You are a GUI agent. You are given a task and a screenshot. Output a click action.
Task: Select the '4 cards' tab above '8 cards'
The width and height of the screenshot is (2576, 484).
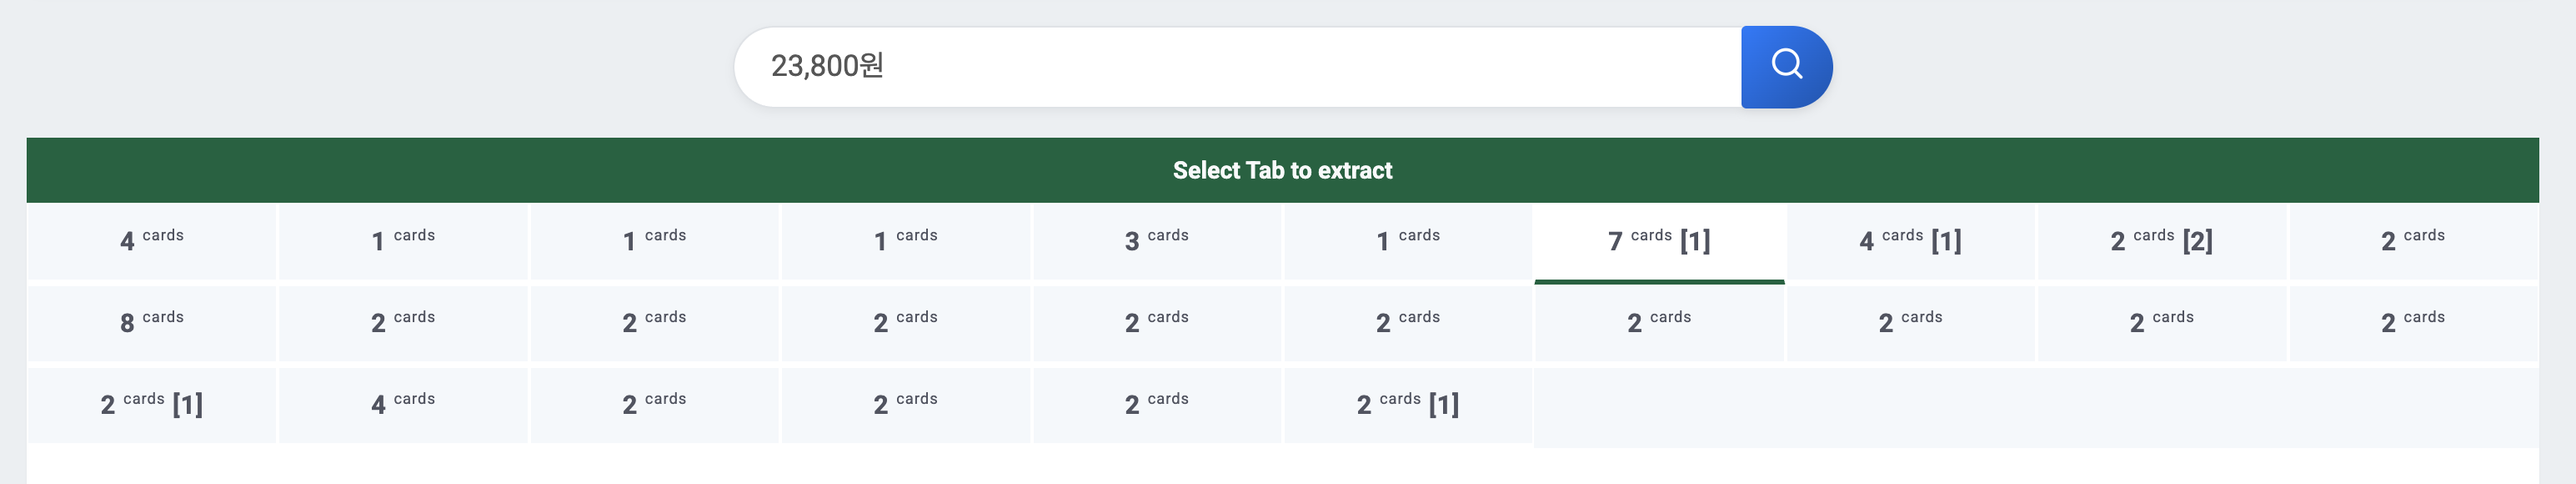(152, 241)
